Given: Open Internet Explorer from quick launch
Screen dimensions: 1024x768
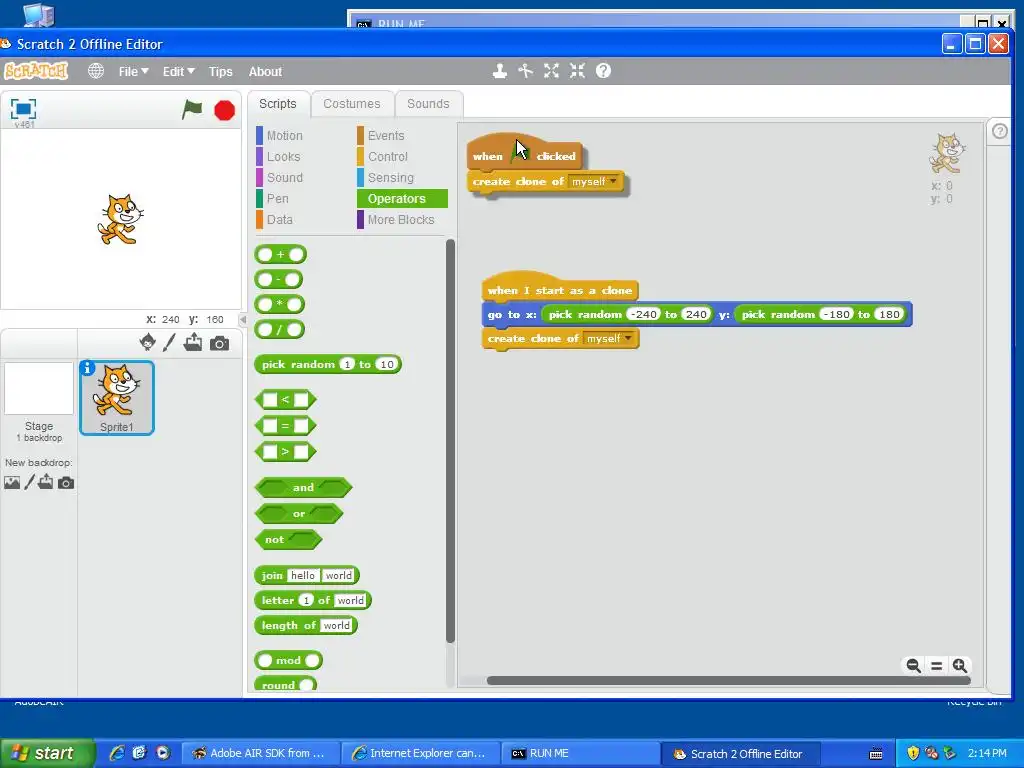Looking at the screenshot, I should pos(117,753).
